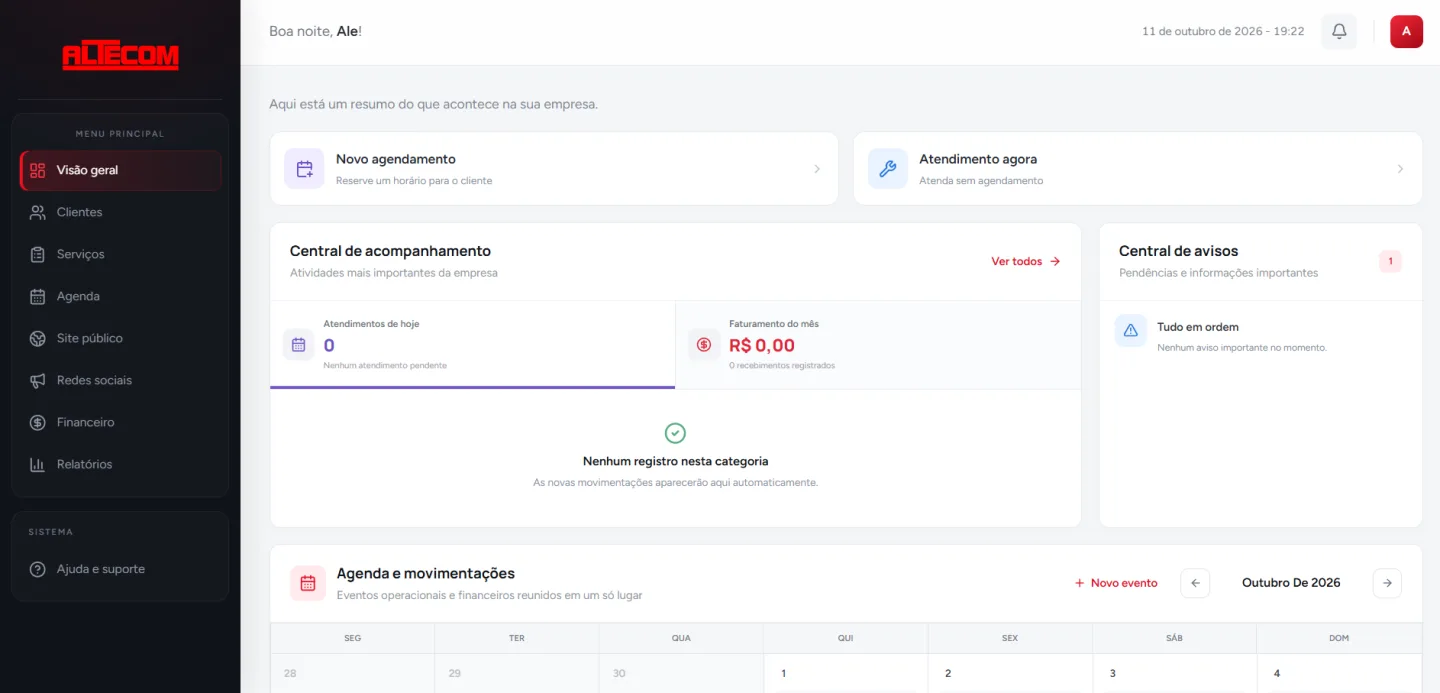
Task: Click the Relatórios chart icon
Action: (38, 464)
